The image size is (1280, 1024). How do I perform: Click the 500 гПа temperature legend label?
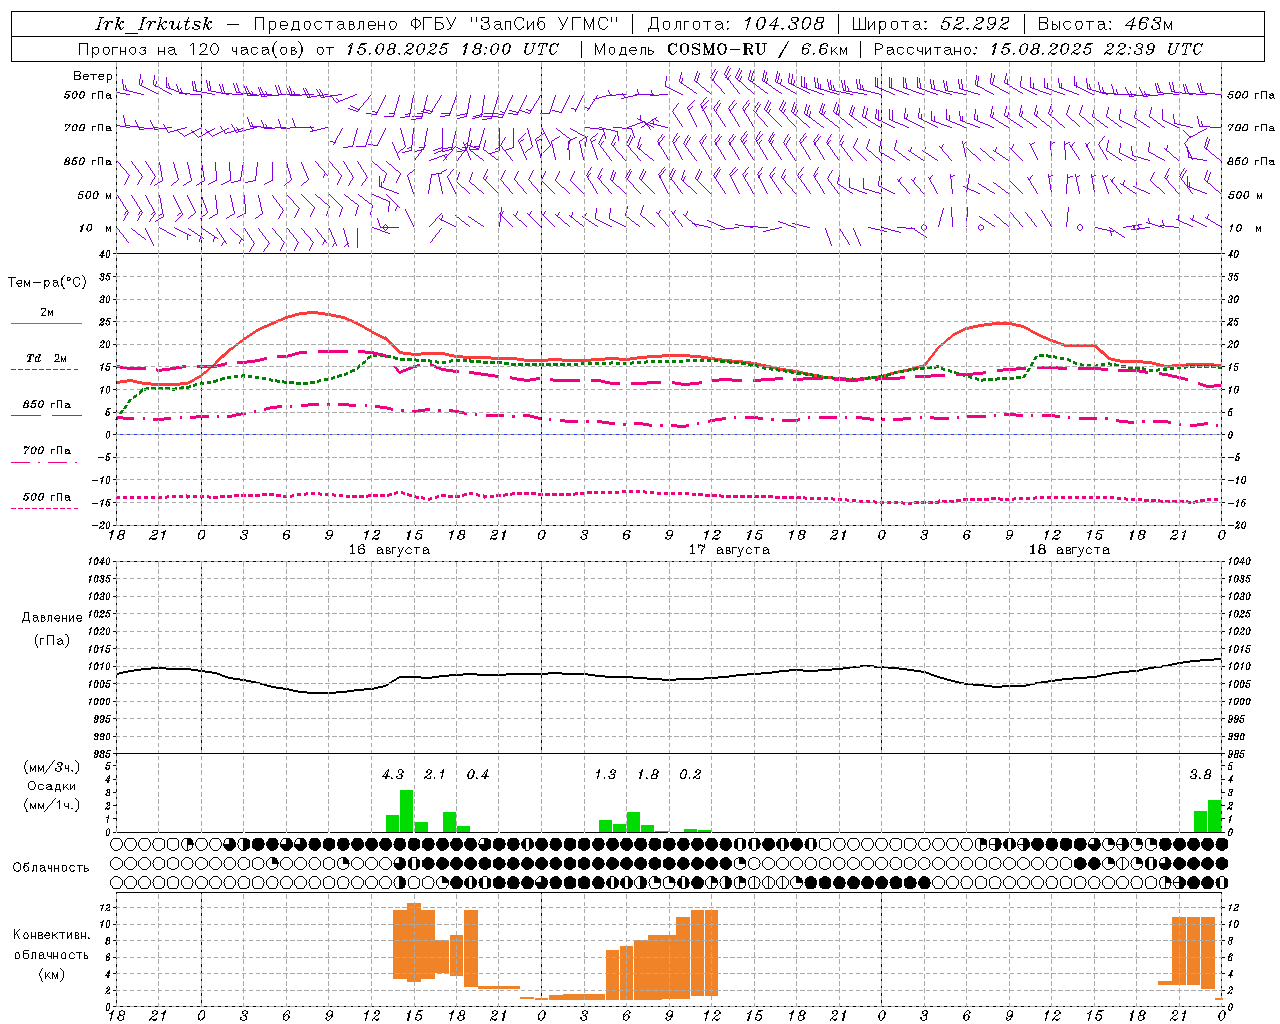pyautogui.click(x=47, y=497)
